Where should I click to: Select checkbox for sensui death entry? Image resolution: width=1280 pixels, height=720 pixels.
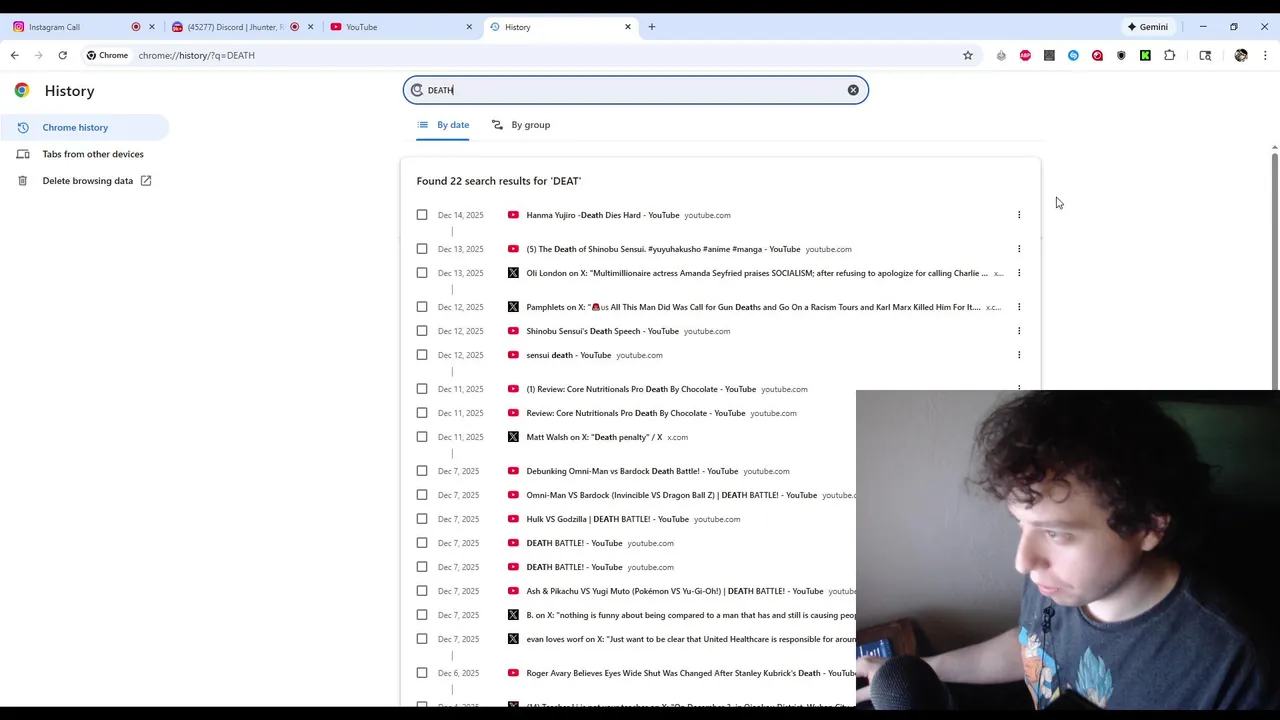click(422, 355)
